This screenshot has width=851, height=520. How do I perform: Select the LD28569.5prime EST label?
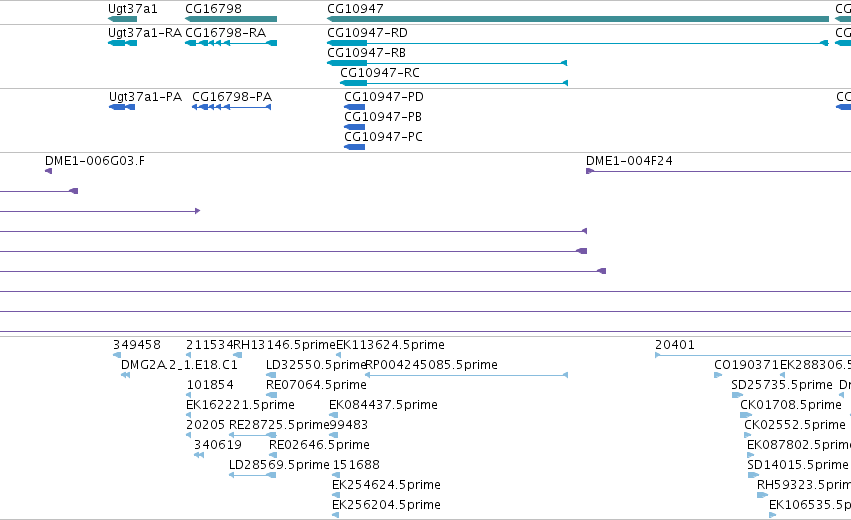point(280,465)
